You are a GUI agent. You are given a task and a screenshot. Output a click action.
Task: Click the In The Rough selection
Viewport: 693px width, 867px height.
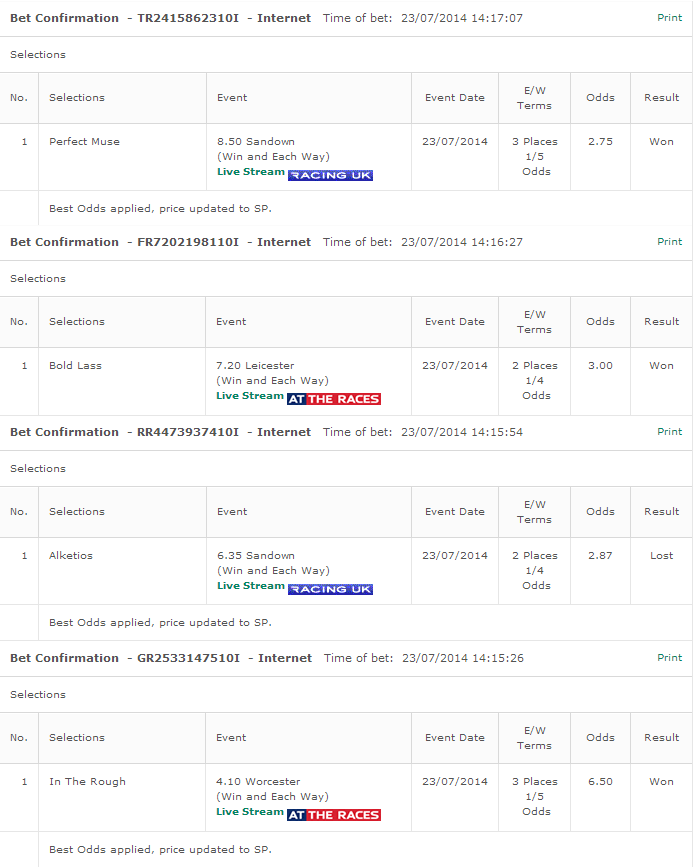pyautogui.click(x=87, y=781)
